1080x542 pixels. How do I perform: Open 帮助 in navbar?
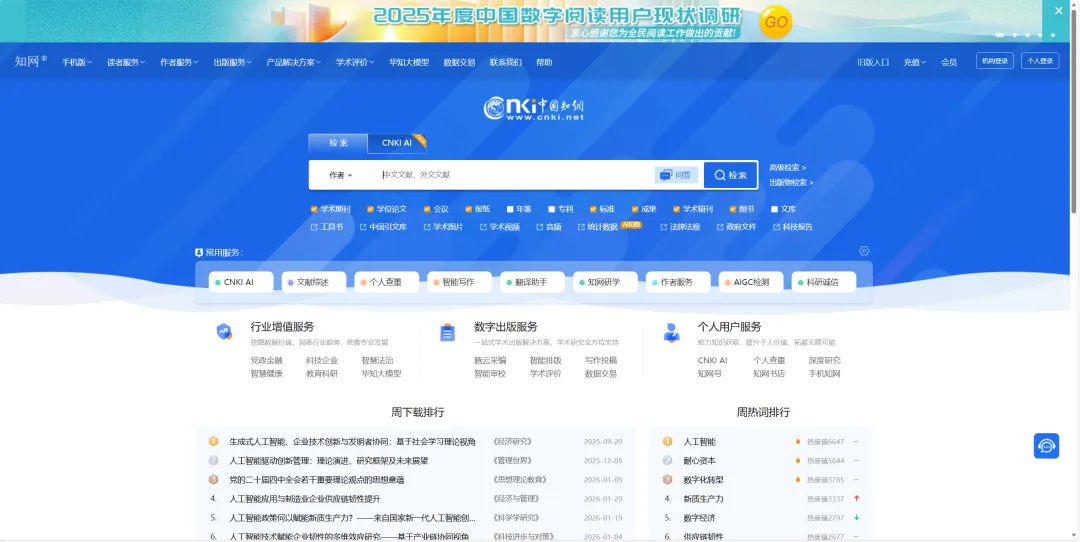[x=544, y=62]
